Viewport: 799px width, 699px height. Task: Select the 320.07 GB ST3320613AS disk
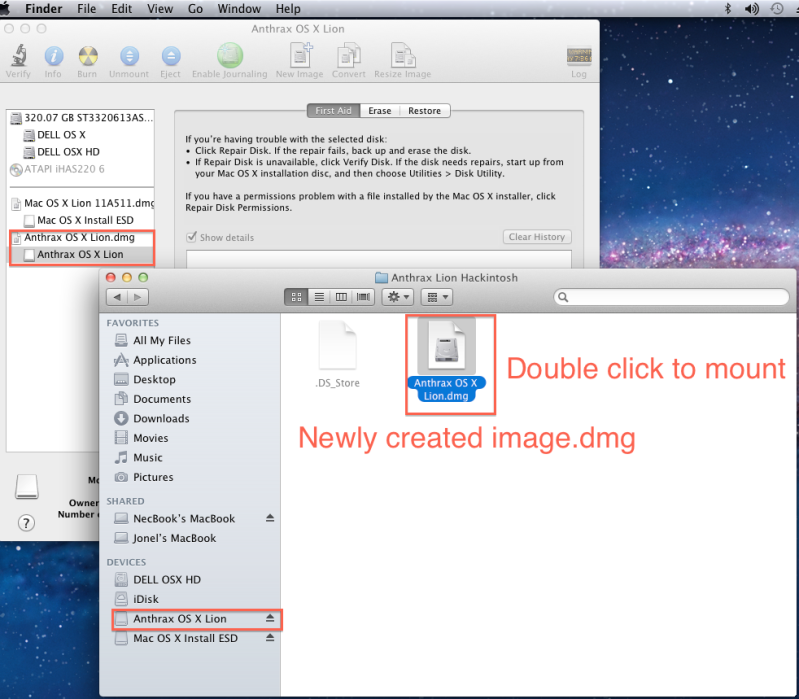tap(82, 118)
